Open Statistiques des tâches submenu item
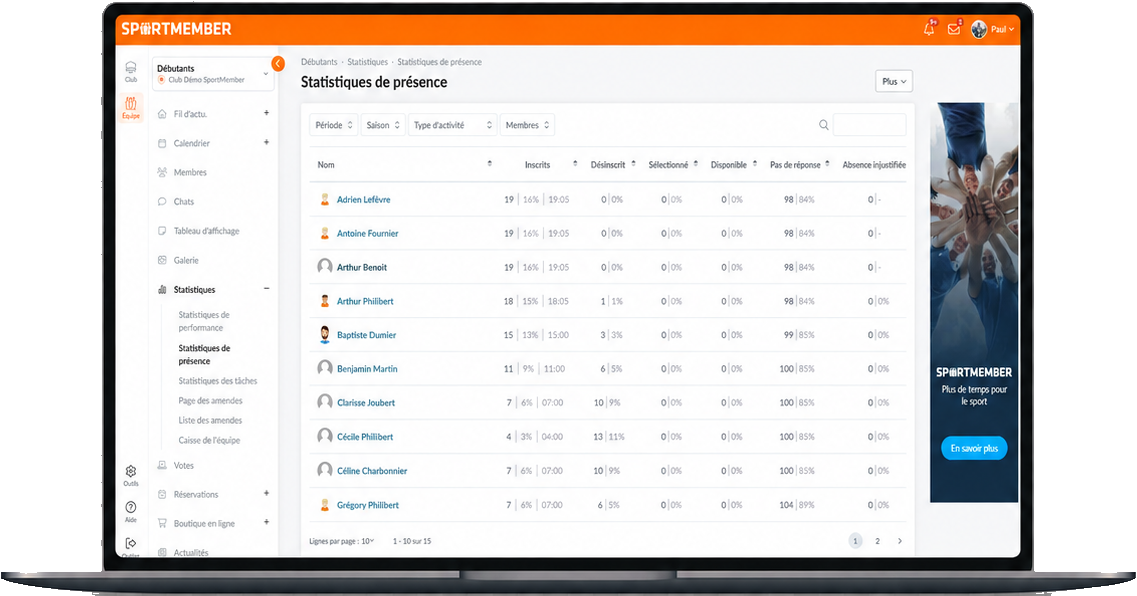 click(218, 381)
